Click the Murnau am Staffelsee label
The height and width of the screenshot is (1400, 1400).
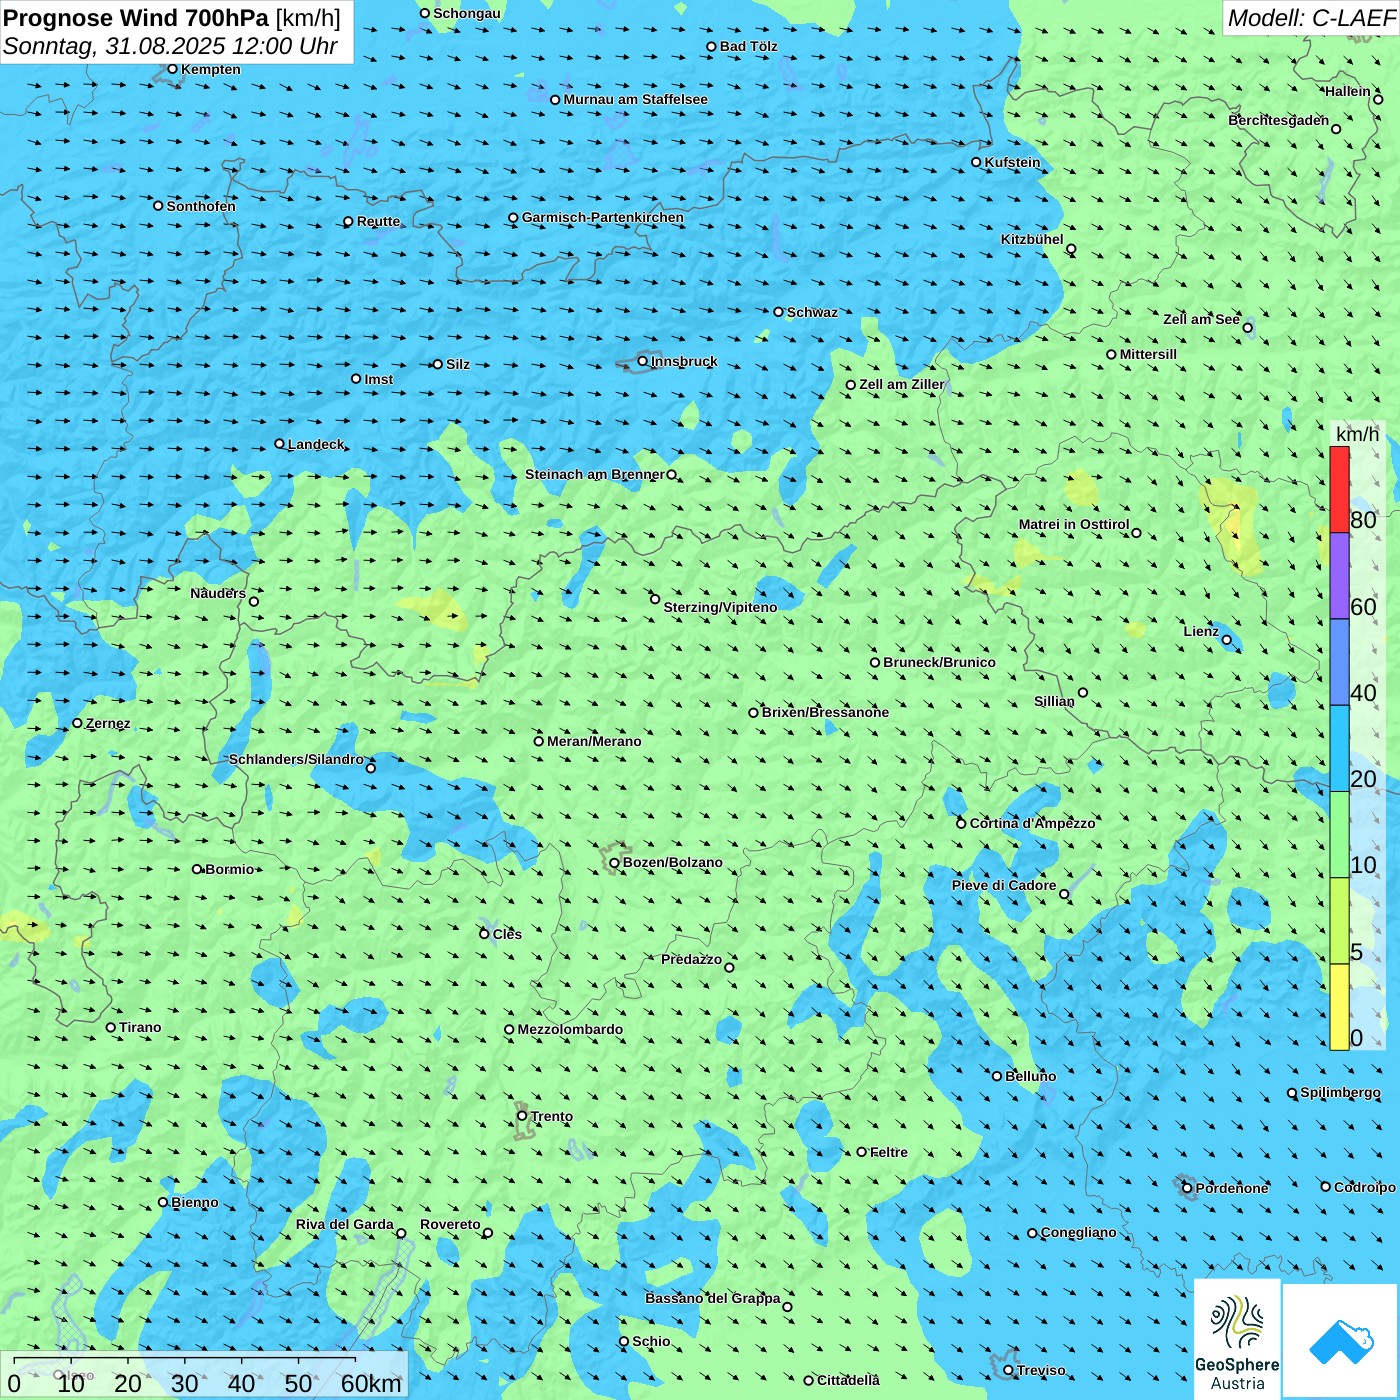click(x=635, y=99)
